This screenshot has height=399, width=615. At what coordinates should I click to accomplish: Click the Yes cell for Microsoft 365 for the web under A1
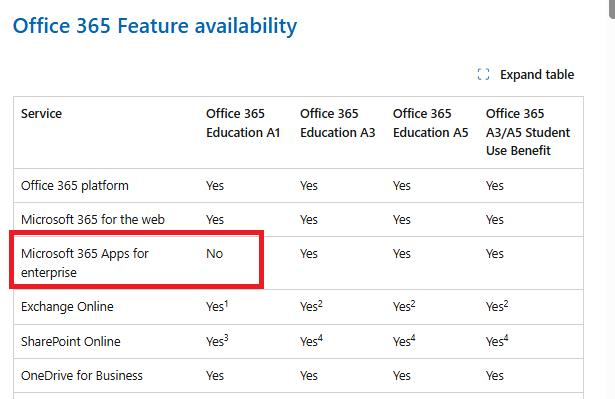pyautogui.click(x=215, y=219)
